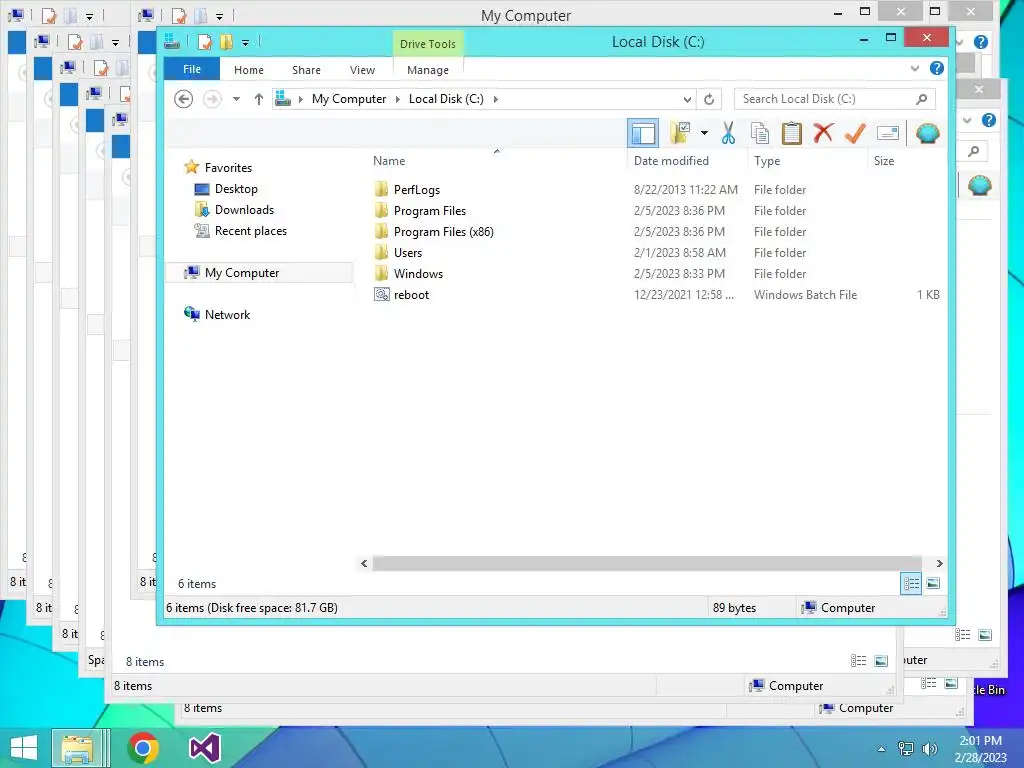The height and width of the screenshot is (768, 1024).
Task: Open the Manage ribbon tab
Action: point(428,70)
